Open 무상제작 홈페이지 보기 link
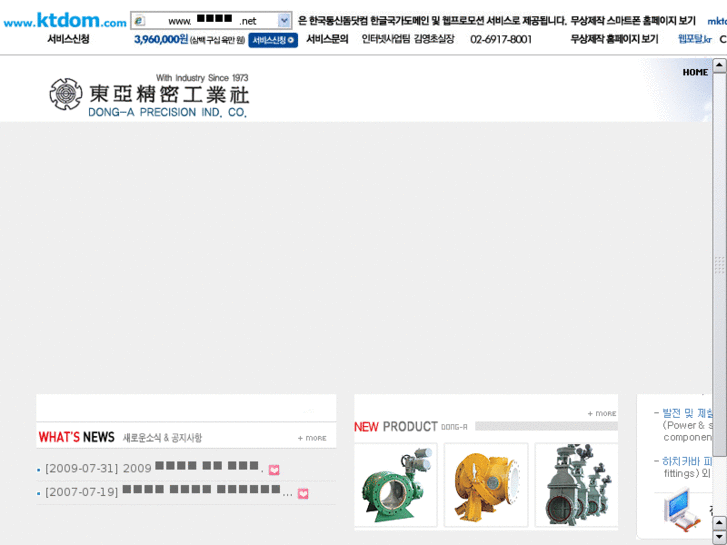727x545 pixels. (x=614, y=39)
